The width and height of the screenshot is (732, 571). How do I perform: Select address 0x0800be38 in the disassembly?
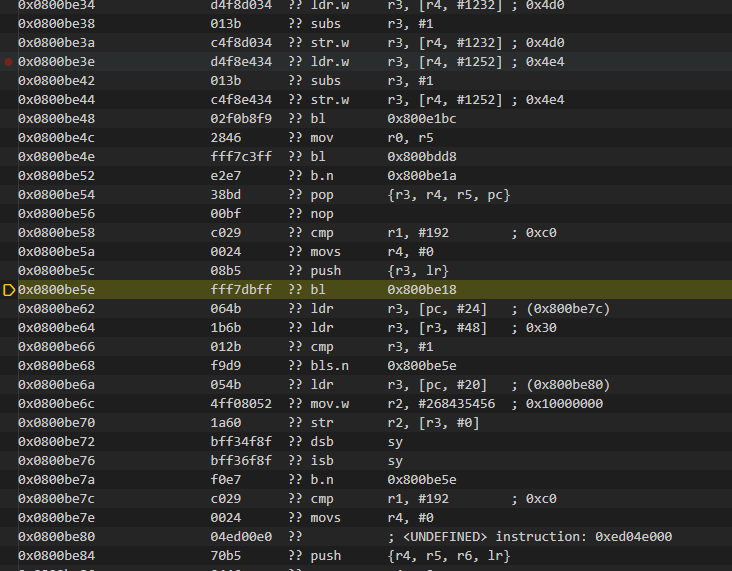[x=56, y=24]
